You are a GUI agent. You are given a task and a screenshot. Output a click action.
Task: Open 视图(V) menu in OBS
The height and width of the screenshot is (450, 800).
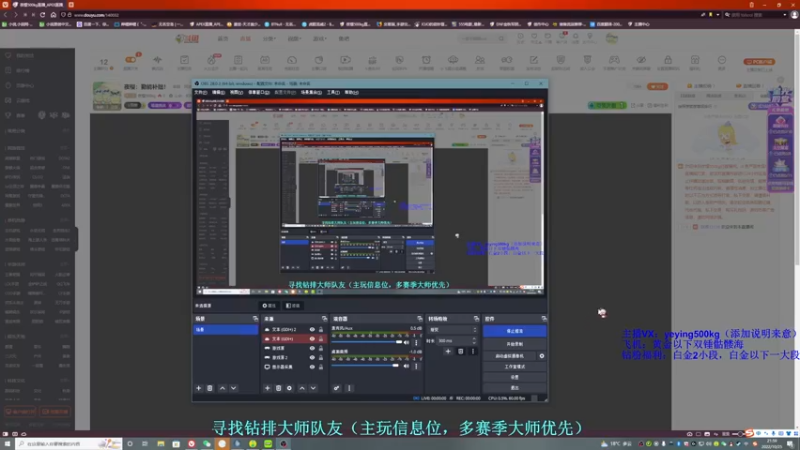tap(236, 92)
